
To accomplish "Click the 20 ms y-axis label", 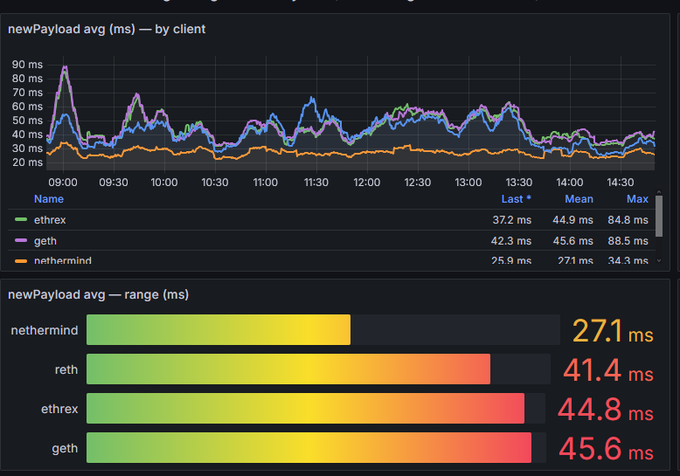I will click(27, 162).
